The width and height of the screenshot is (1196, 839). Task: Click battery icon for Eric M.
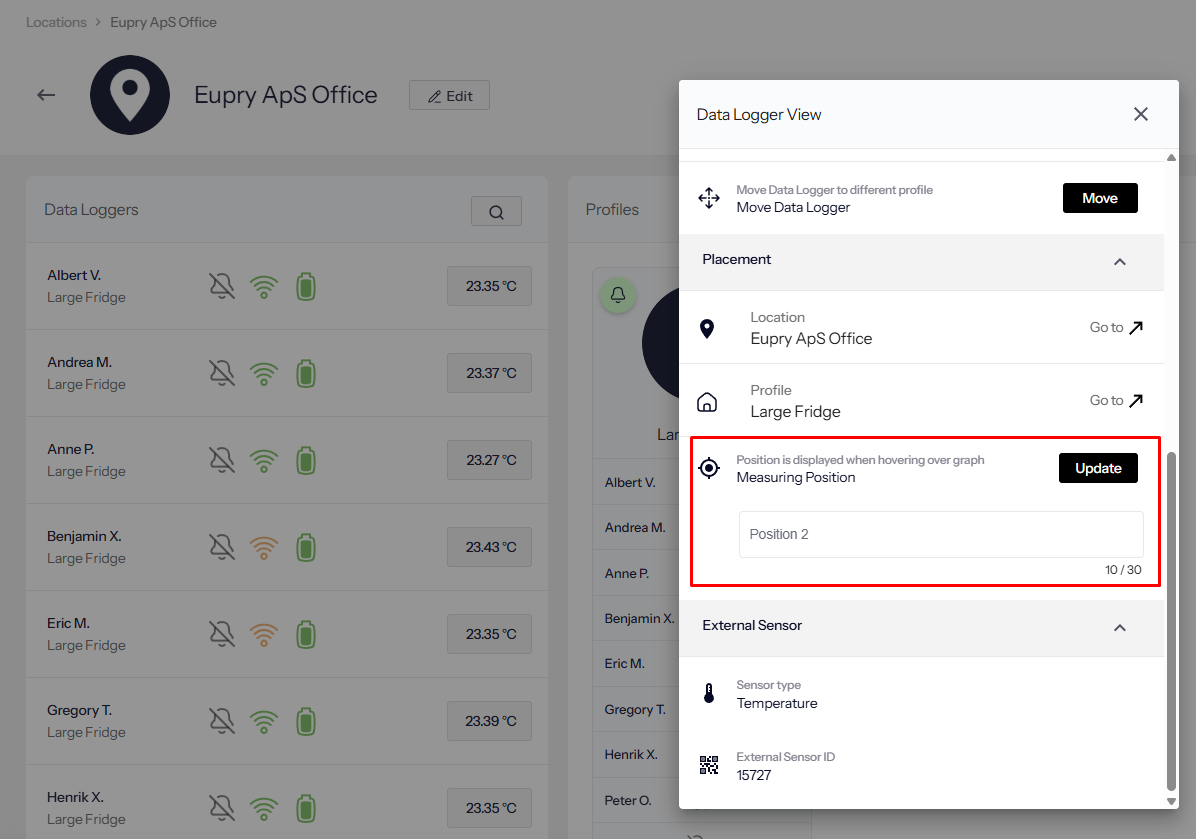click(306, 635)
